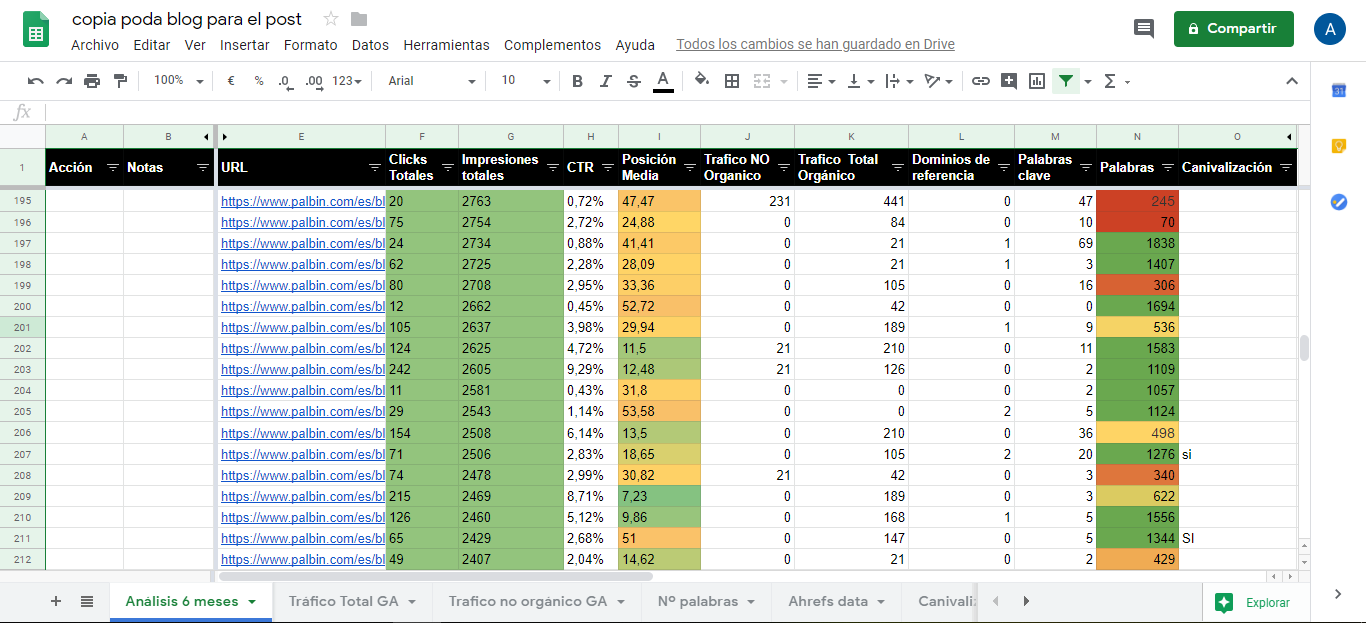Image resolution: width=1366 pixels, height=623 pixels.
Task: Open the Explorar button
Action: click(x=1255, y=602)
